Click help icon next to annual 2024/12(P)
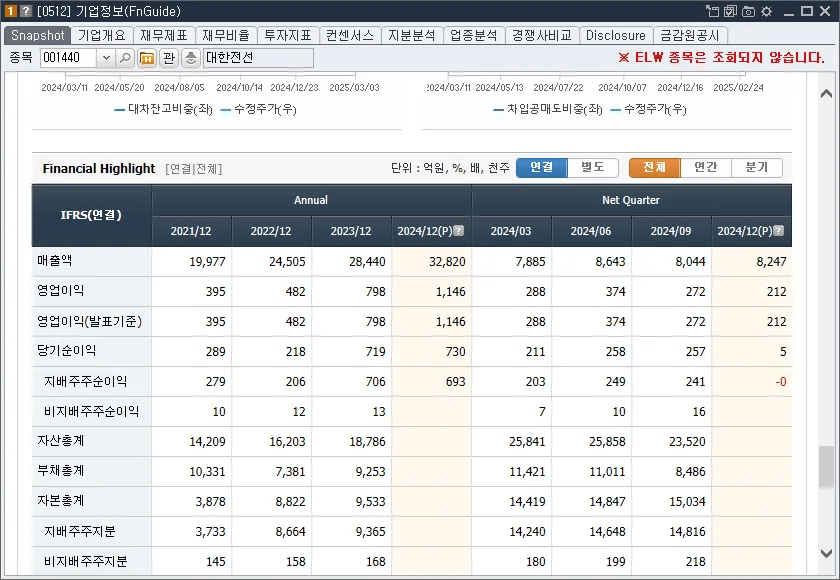This screenshot has width=840, height=580. pos(459,231)
